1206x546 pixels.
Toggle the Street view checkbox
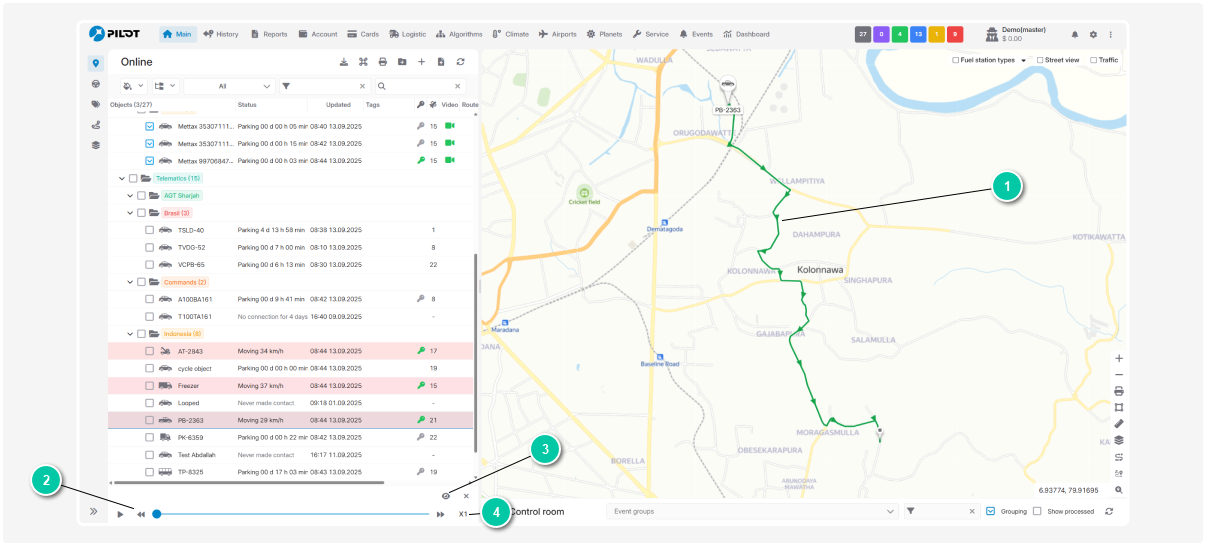coord(1040,60)
